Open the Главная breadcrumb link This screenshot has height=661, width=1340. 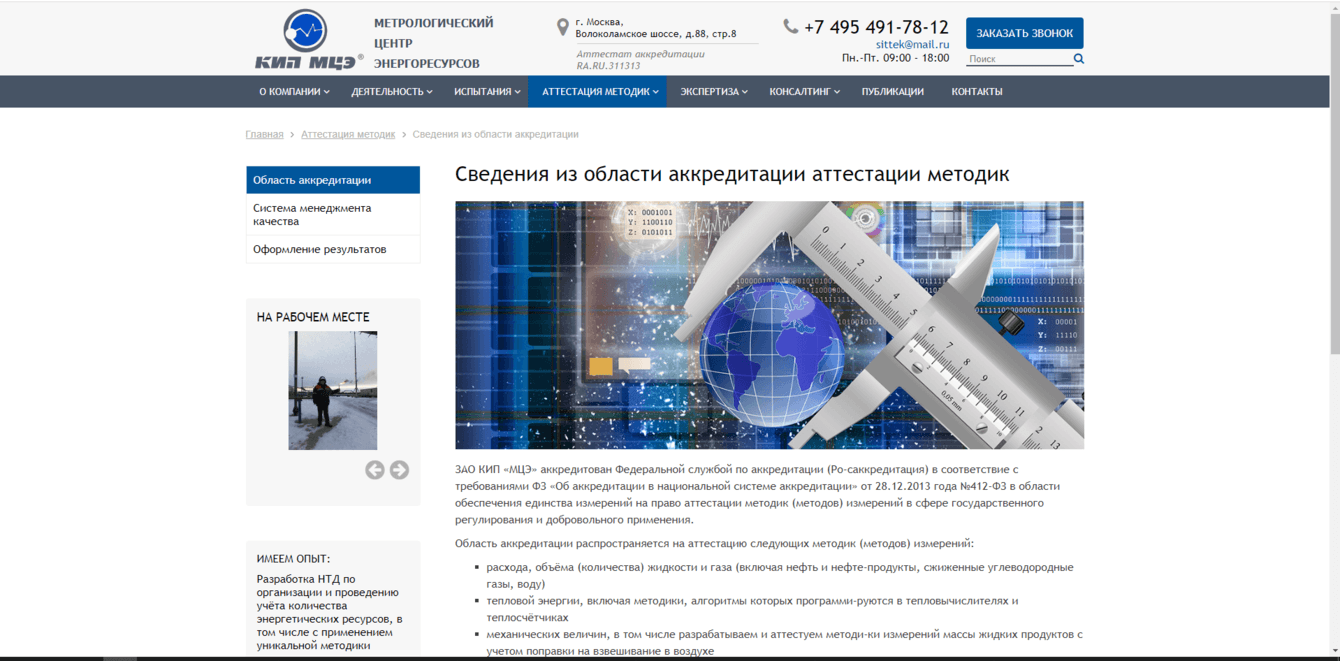pos(264,133)
